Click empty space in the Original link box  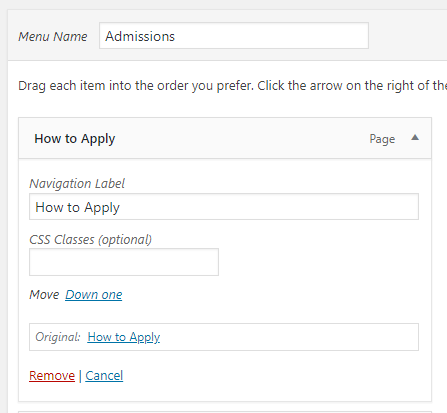pos(287,337)
